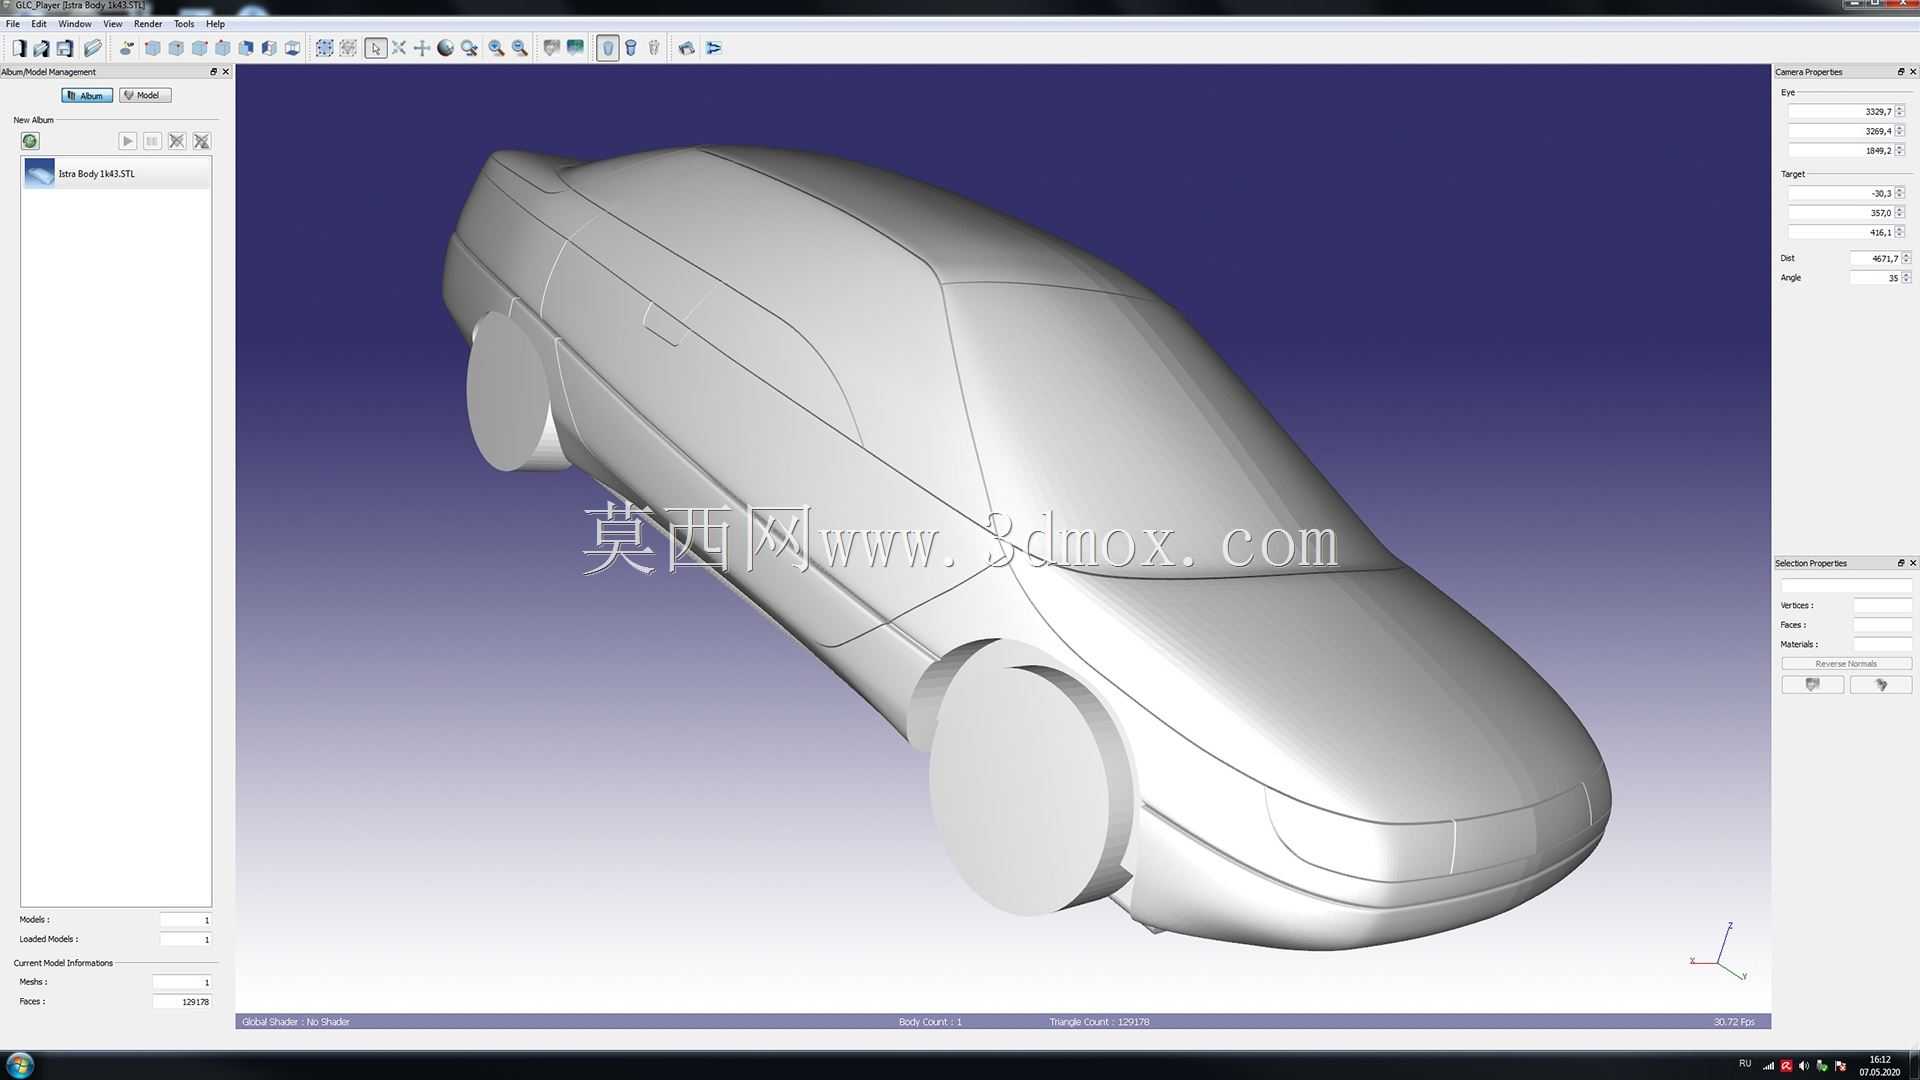Click the pause slideshow button

click(x=152, y=141)
